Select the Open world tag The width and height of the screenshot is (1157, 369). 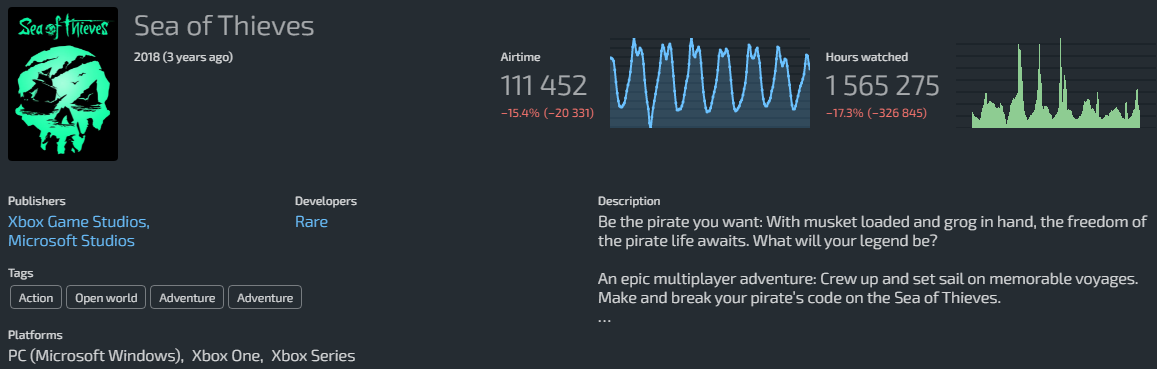[x=106, y=298]
